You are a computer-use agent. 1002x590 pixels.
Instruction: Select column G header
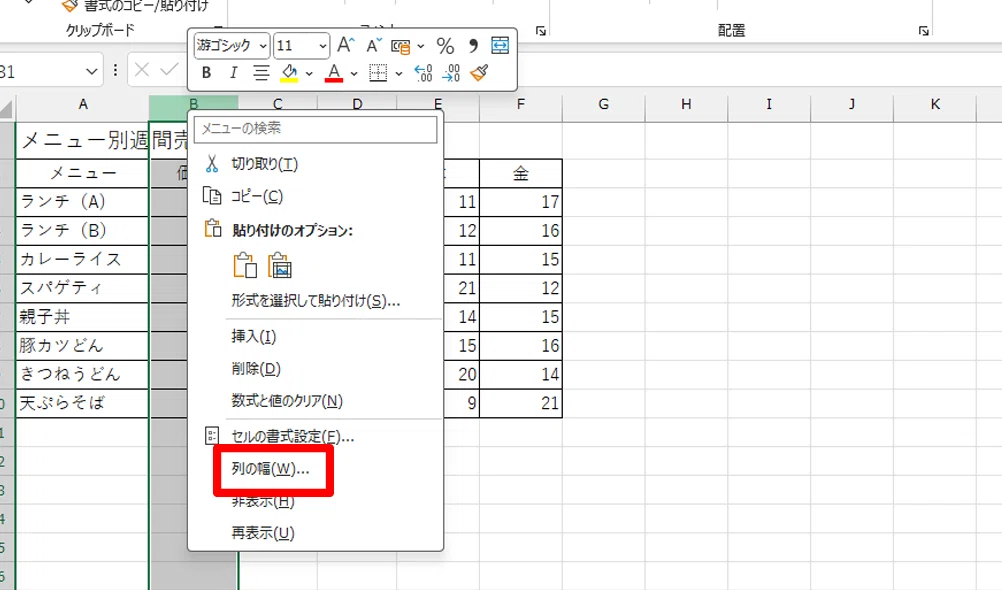click(x=604, y=105)
